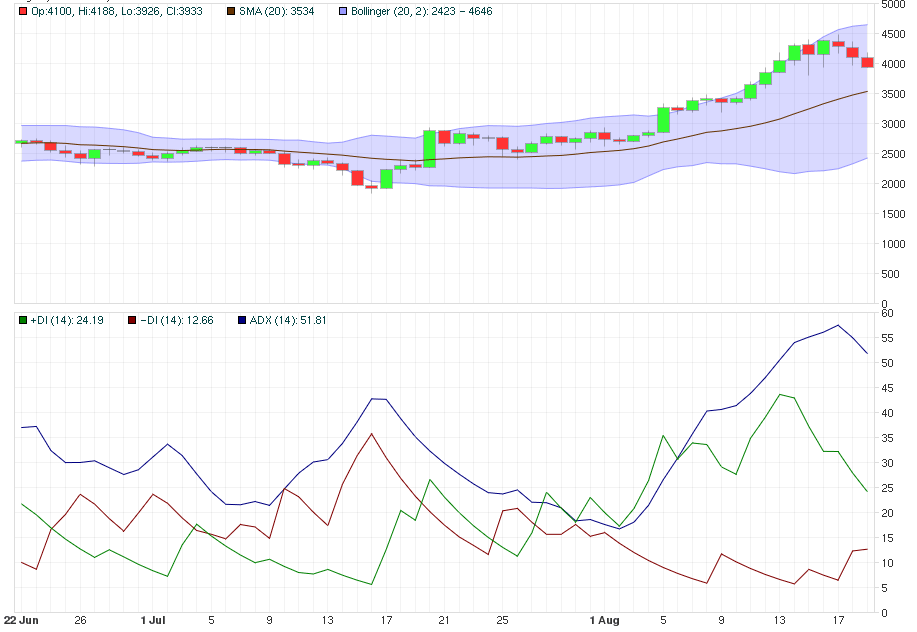Click the red OHLC legend swatch
The width and height of the screenshot is (917, 632).
[24, 11]
